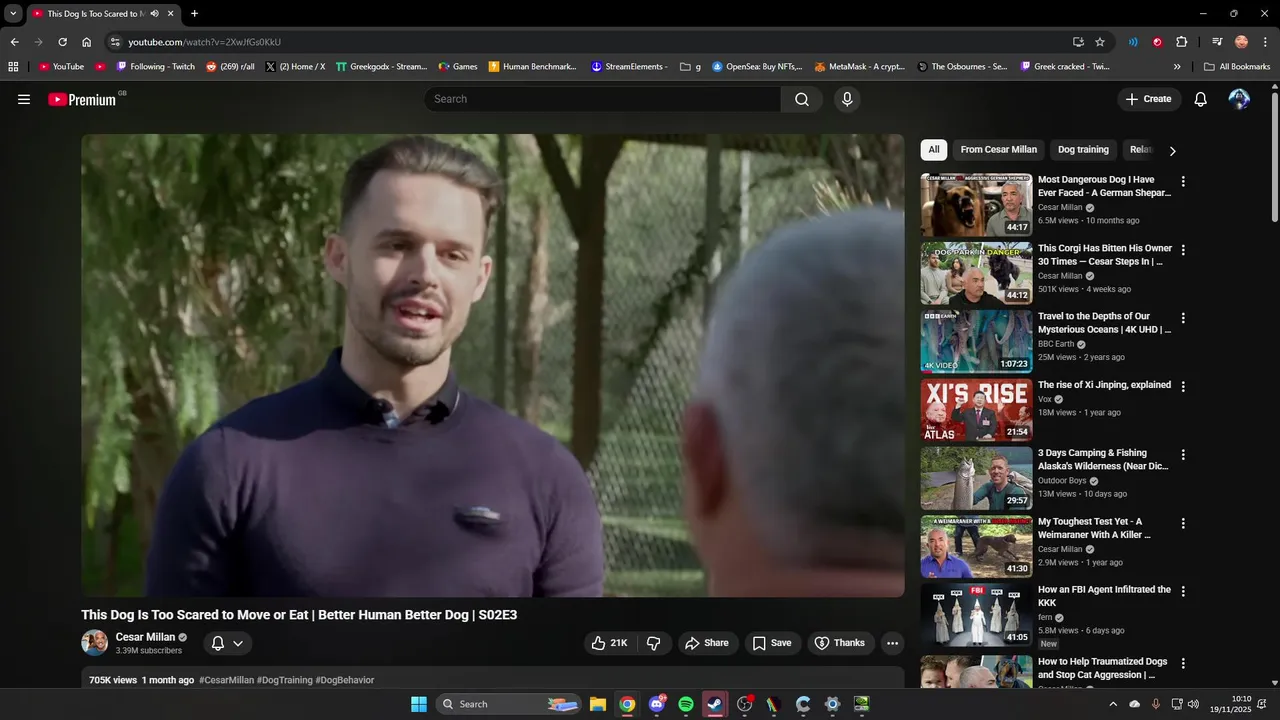Click the #CesarMillan hashtag
The width and height of the screenshot is (1280, 720).
point(226,680)
